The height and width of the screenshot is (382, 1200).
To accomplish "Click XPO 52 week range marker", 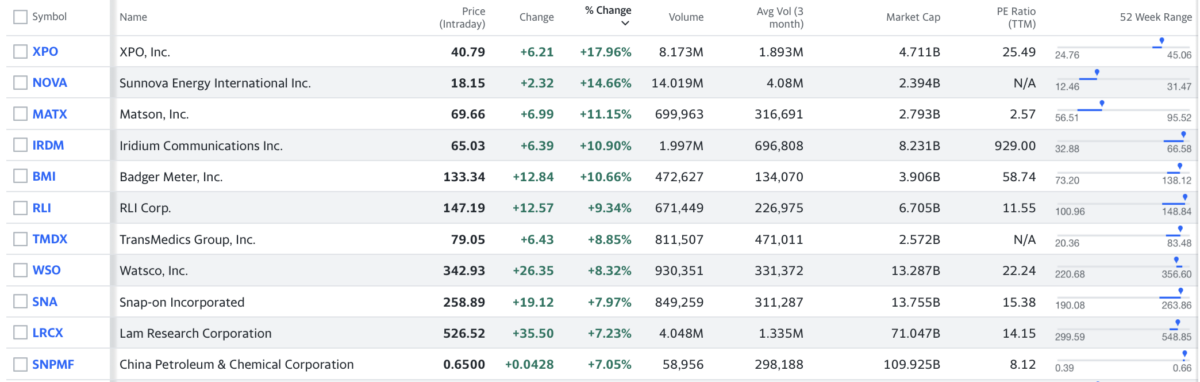I will coord(1160,42).
